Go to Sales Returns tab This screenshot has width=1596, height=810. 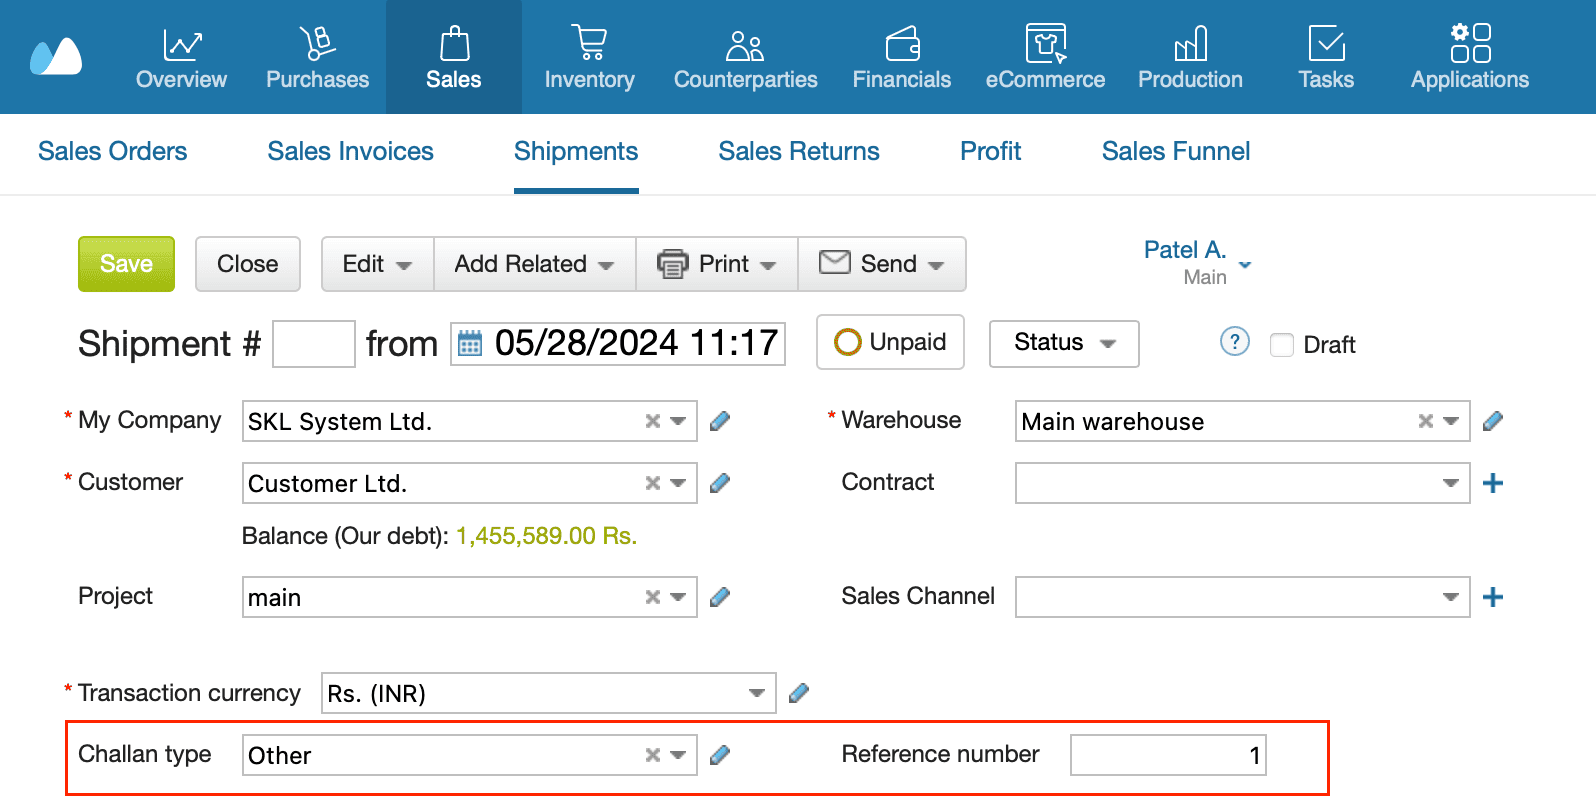click(798, 151)
